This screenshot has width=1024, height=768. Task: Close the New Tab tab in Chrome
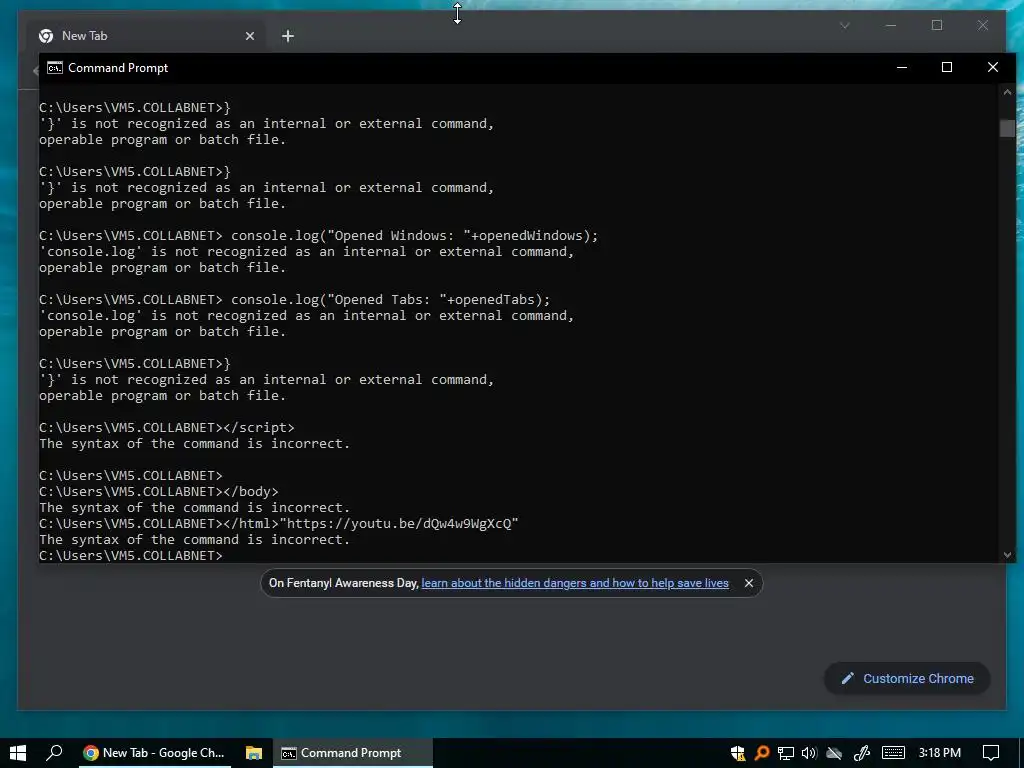tap(249, 36)
